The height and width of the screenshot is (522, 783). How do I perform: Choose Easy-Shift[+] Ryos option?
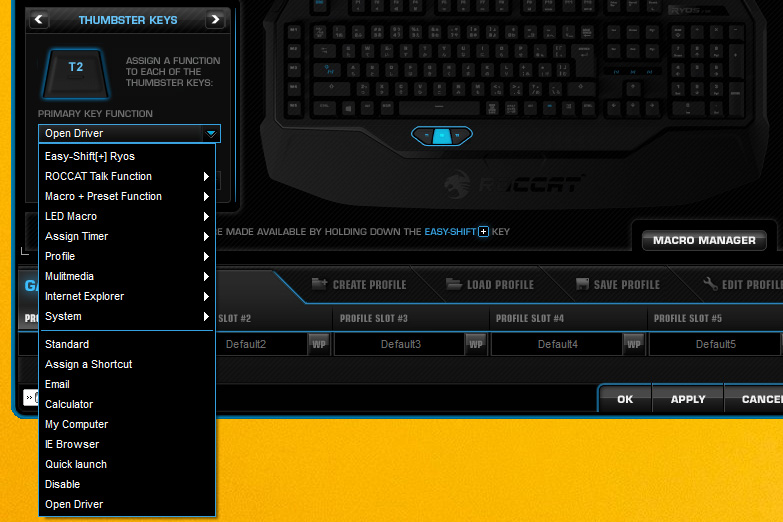[127, 156]
